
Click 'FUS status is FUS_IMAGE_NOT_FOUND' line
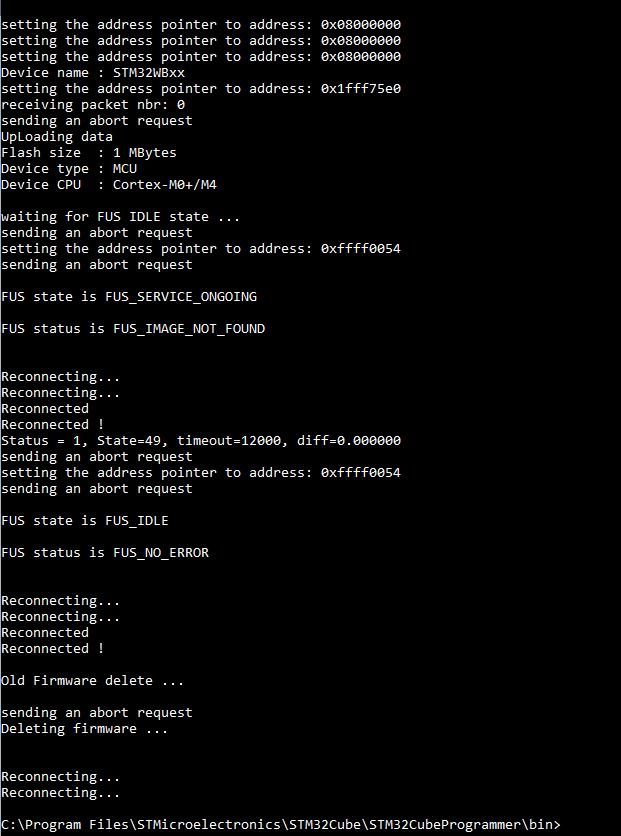133,329
